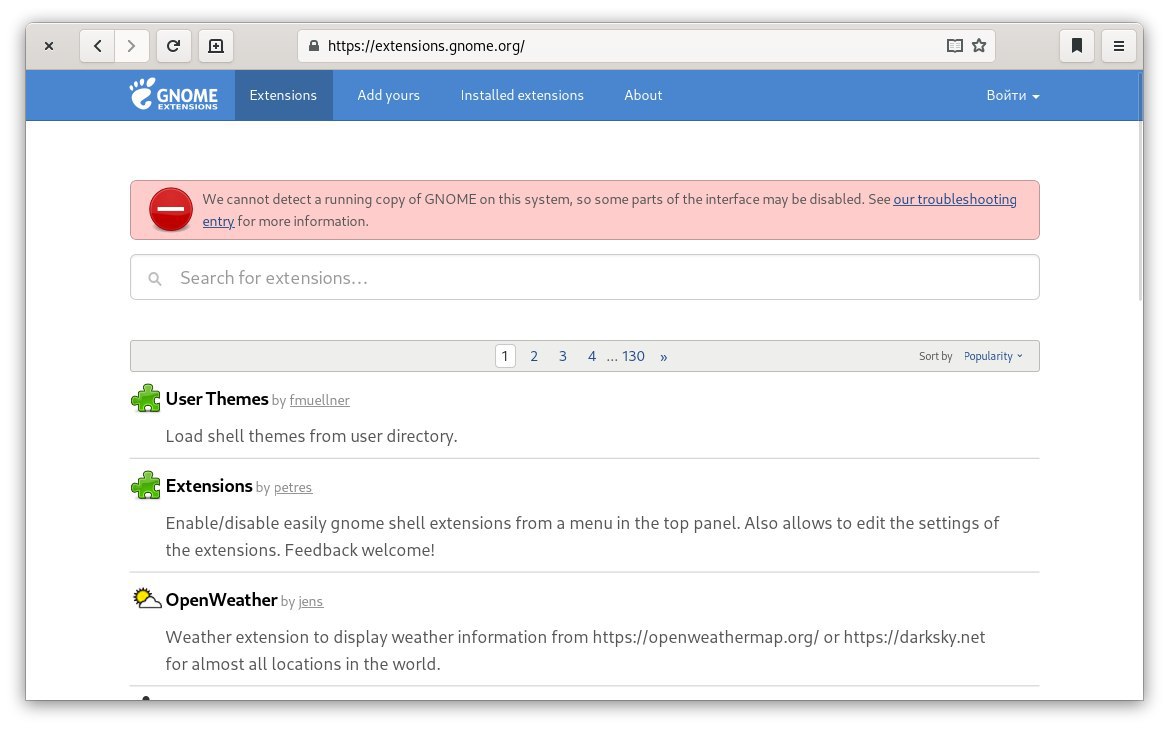Go to results page 2
This screenshot has width=1169, height=729.
click(x=534, y=356)
